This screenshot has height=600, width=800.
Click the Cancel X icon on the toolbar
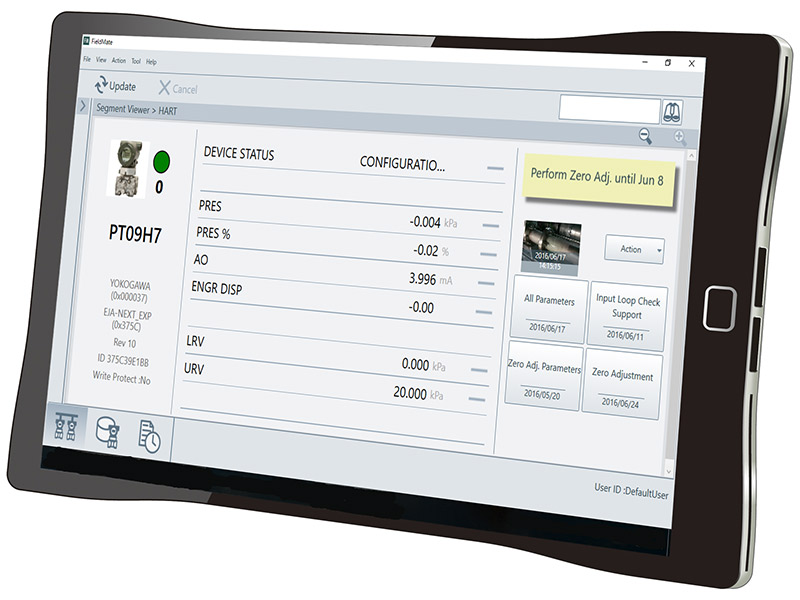click(x=165, y=89)
